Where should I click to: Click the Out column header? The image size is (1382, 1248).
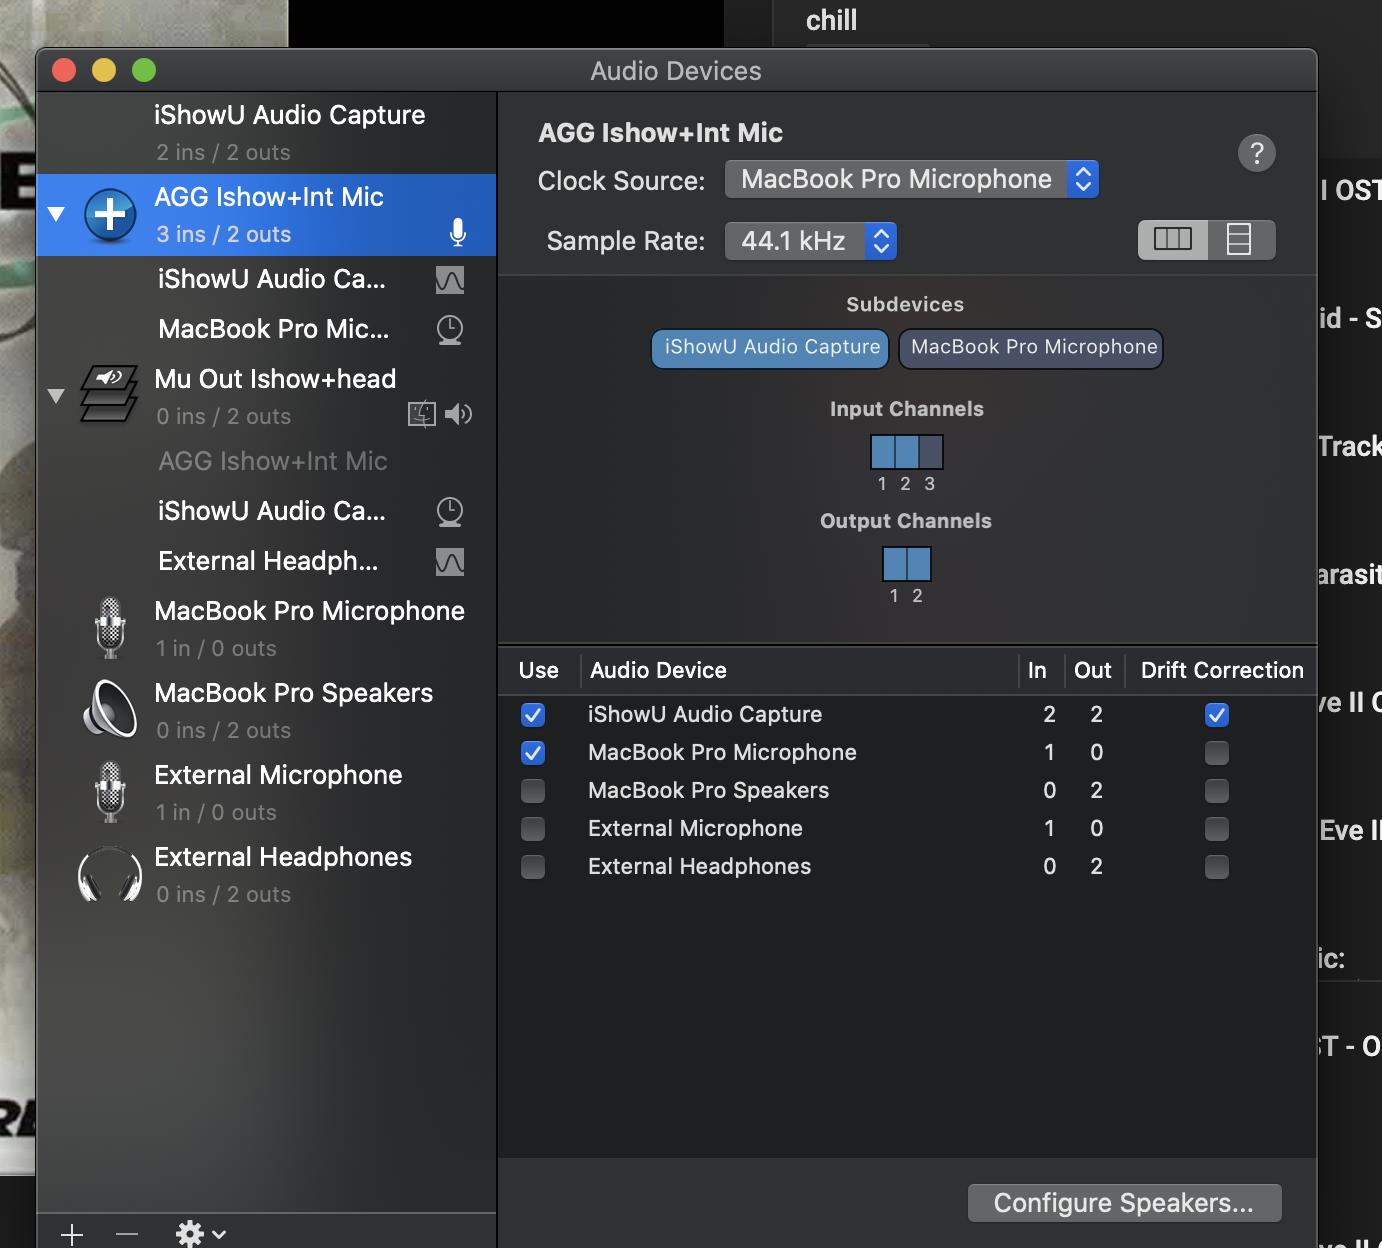1093,671
